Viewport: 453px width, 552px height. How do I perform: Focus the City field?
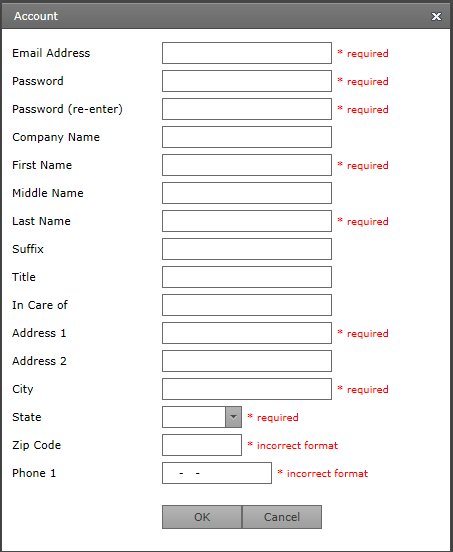coord(247,389)
